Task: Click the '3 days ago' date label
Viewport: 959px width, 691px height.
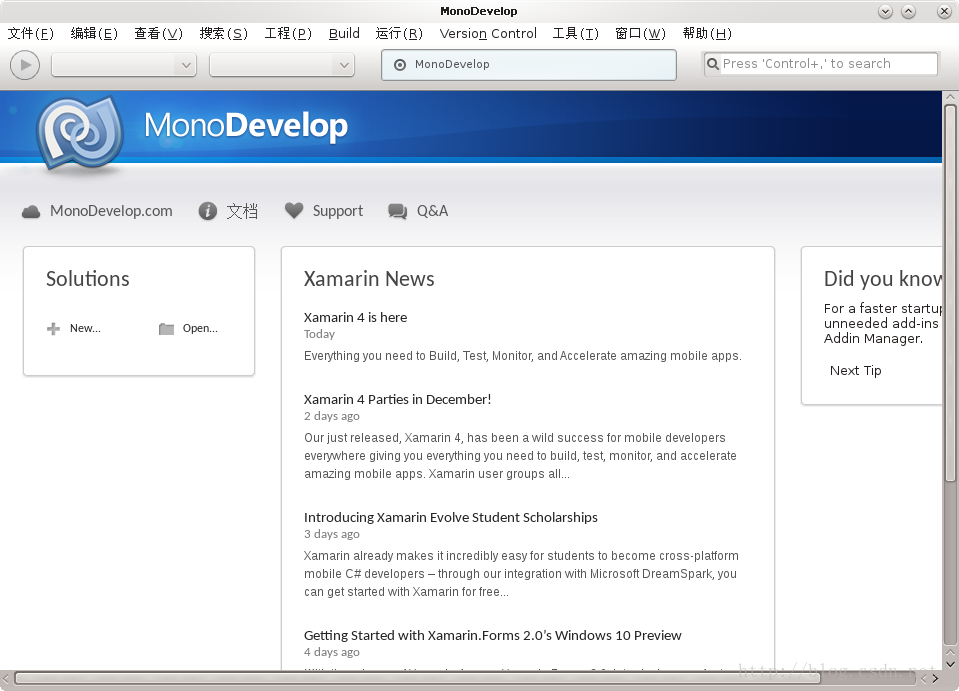Action: tap(331, 534)
